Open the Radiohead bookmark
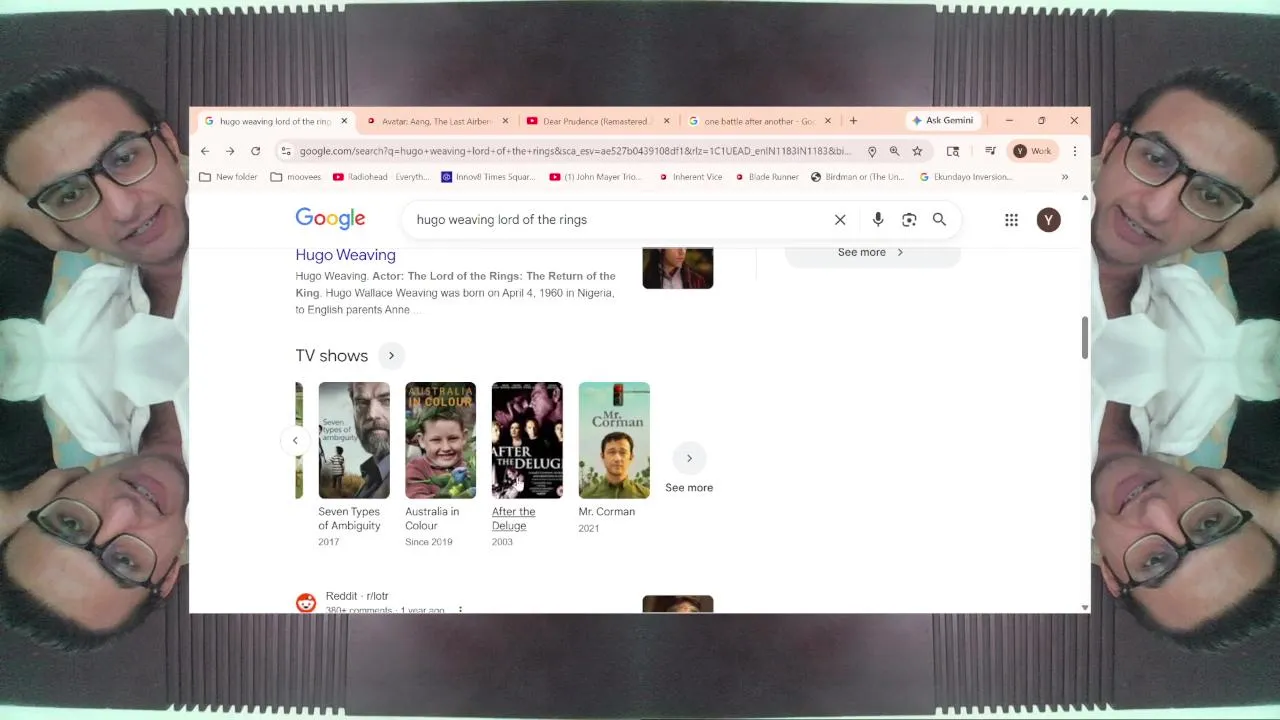The height and width of the screenshot is (720, 1280). point(381,177)
